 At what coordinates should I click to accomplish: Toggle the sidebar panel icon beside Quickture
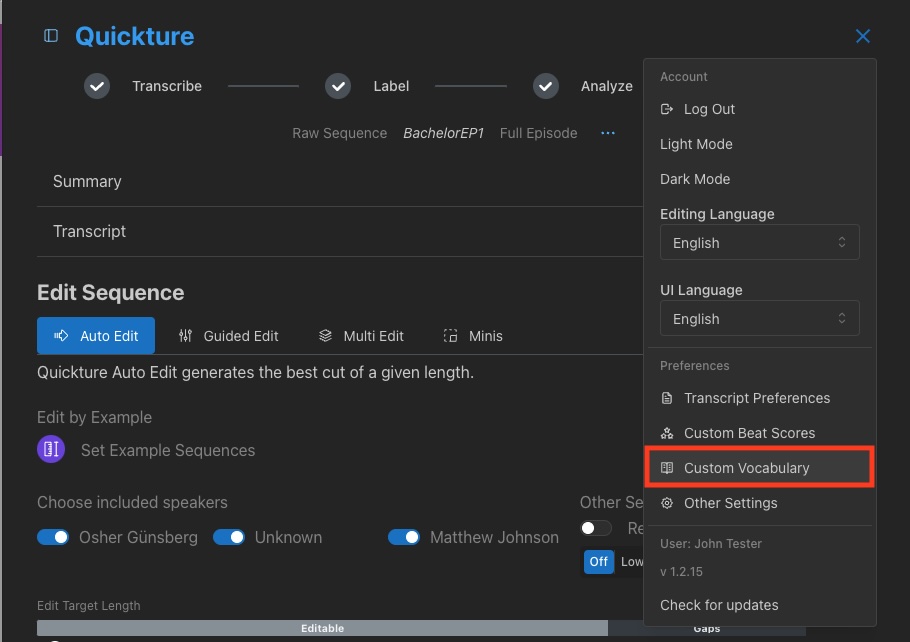tap(51, 36)
